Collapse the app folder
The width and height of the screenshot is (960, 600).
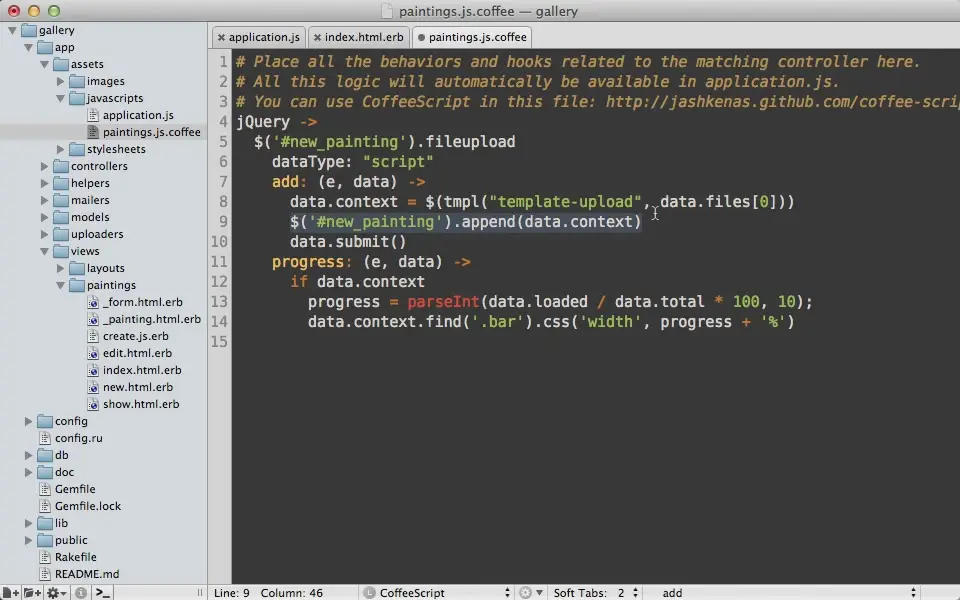28,47
